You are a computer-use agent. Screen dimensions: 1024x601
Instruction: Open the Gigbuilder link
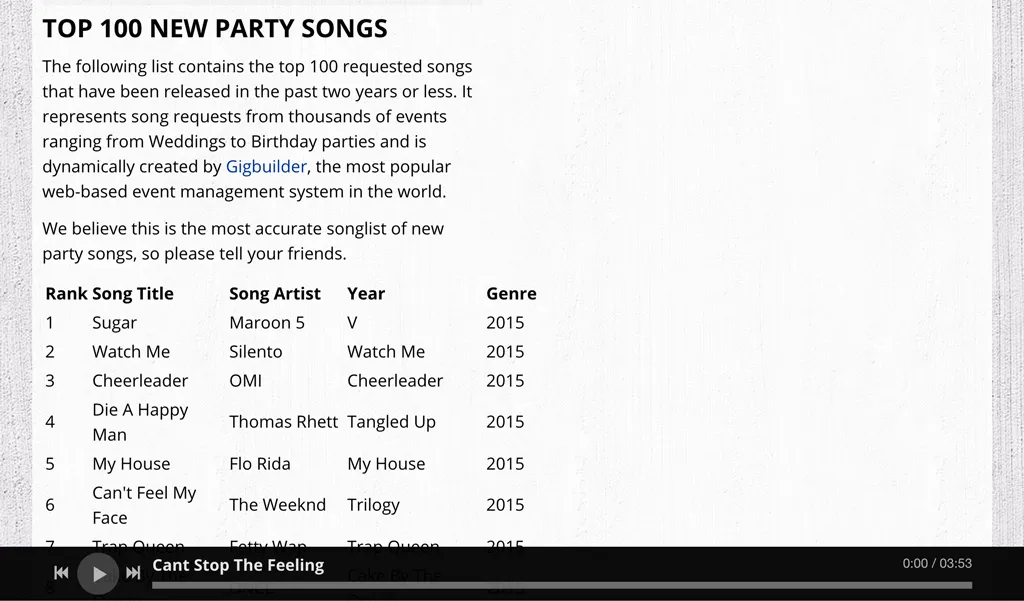coord(266,167)
